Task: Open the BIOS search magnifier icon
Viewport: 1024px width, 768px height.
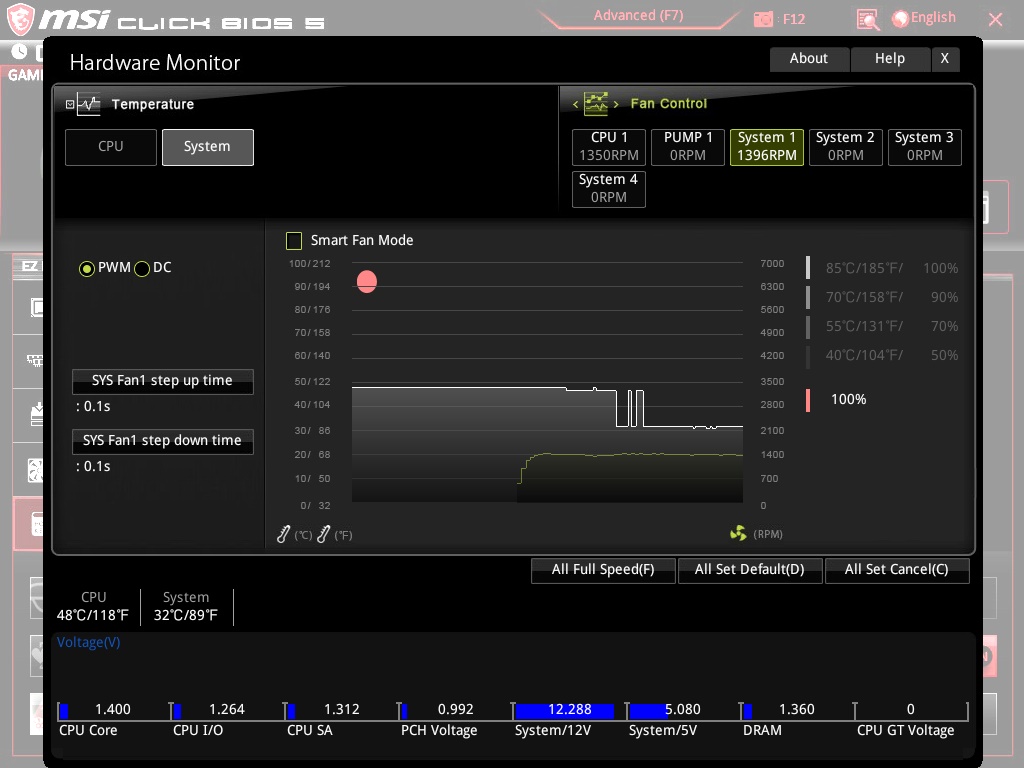Action: coord(868,18)
